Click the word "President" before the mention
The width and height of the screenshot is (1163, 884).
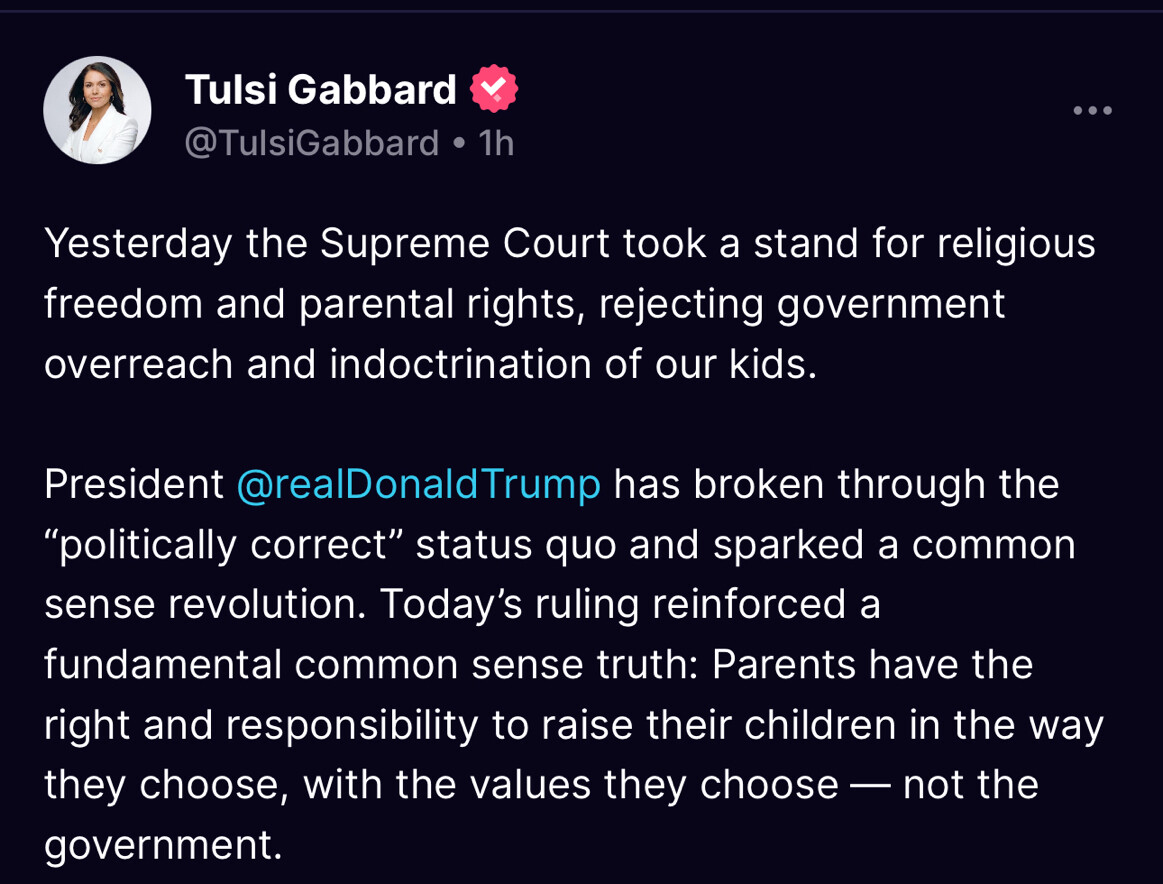pos(134,484)
